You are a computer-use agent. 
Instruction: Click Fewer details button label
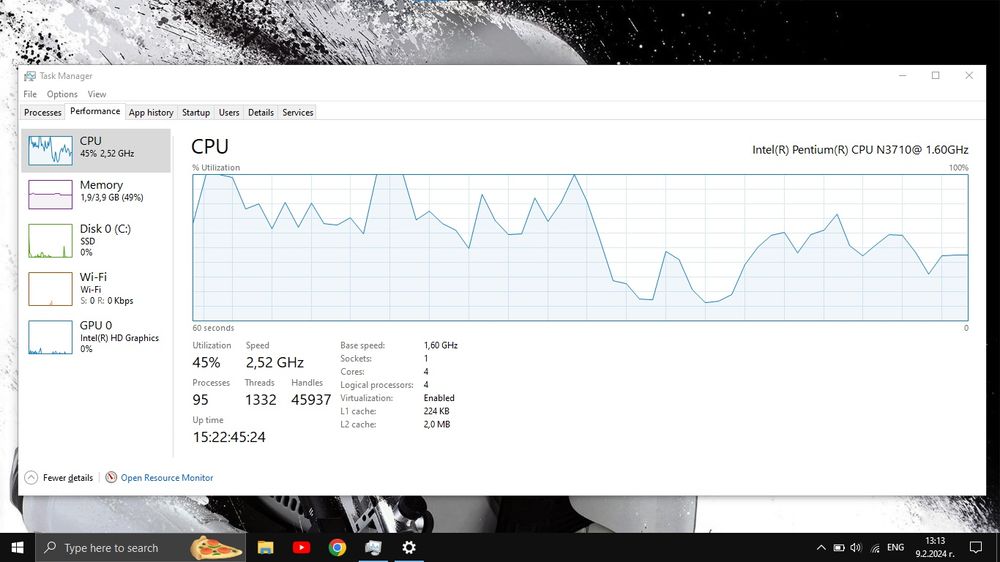(x=68, y=477)
